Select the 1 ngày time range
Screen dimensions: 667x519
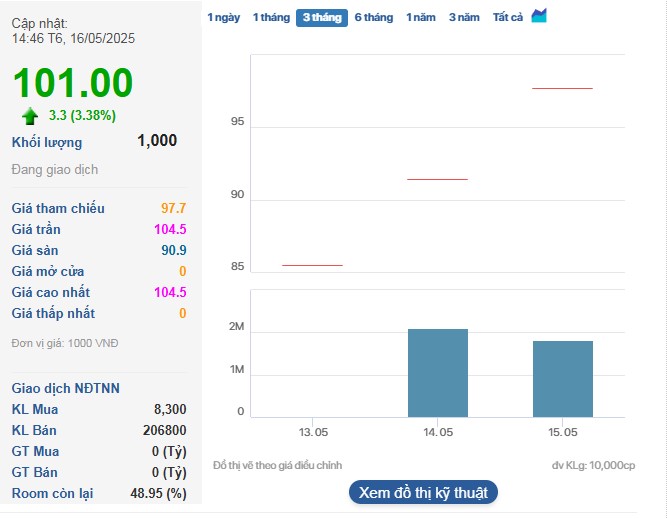(223, 17)
